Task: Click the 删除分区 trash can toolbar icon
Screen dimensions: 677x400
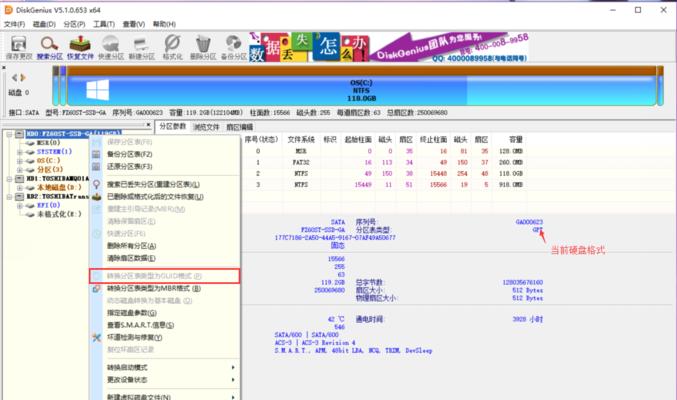Action: 202,44
